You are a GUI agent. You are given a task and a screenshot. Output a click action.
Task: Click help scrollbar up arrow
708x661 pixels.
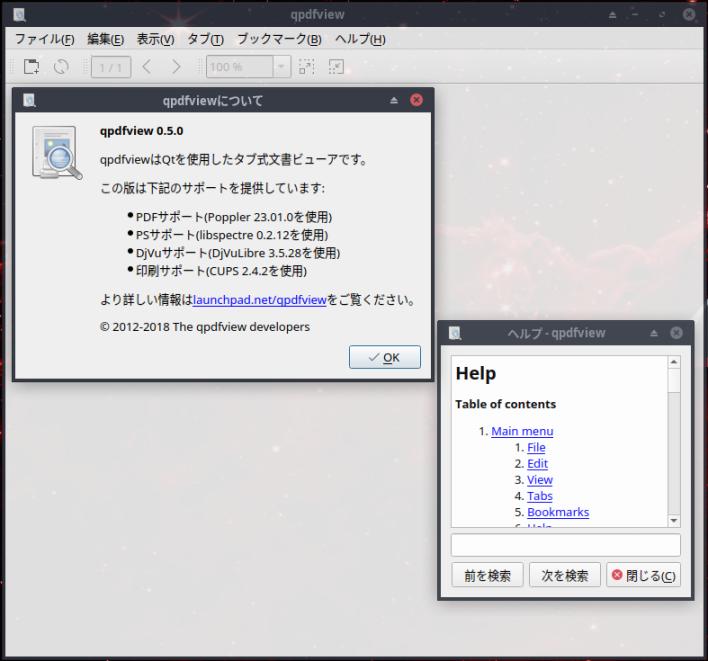point(674,362)
